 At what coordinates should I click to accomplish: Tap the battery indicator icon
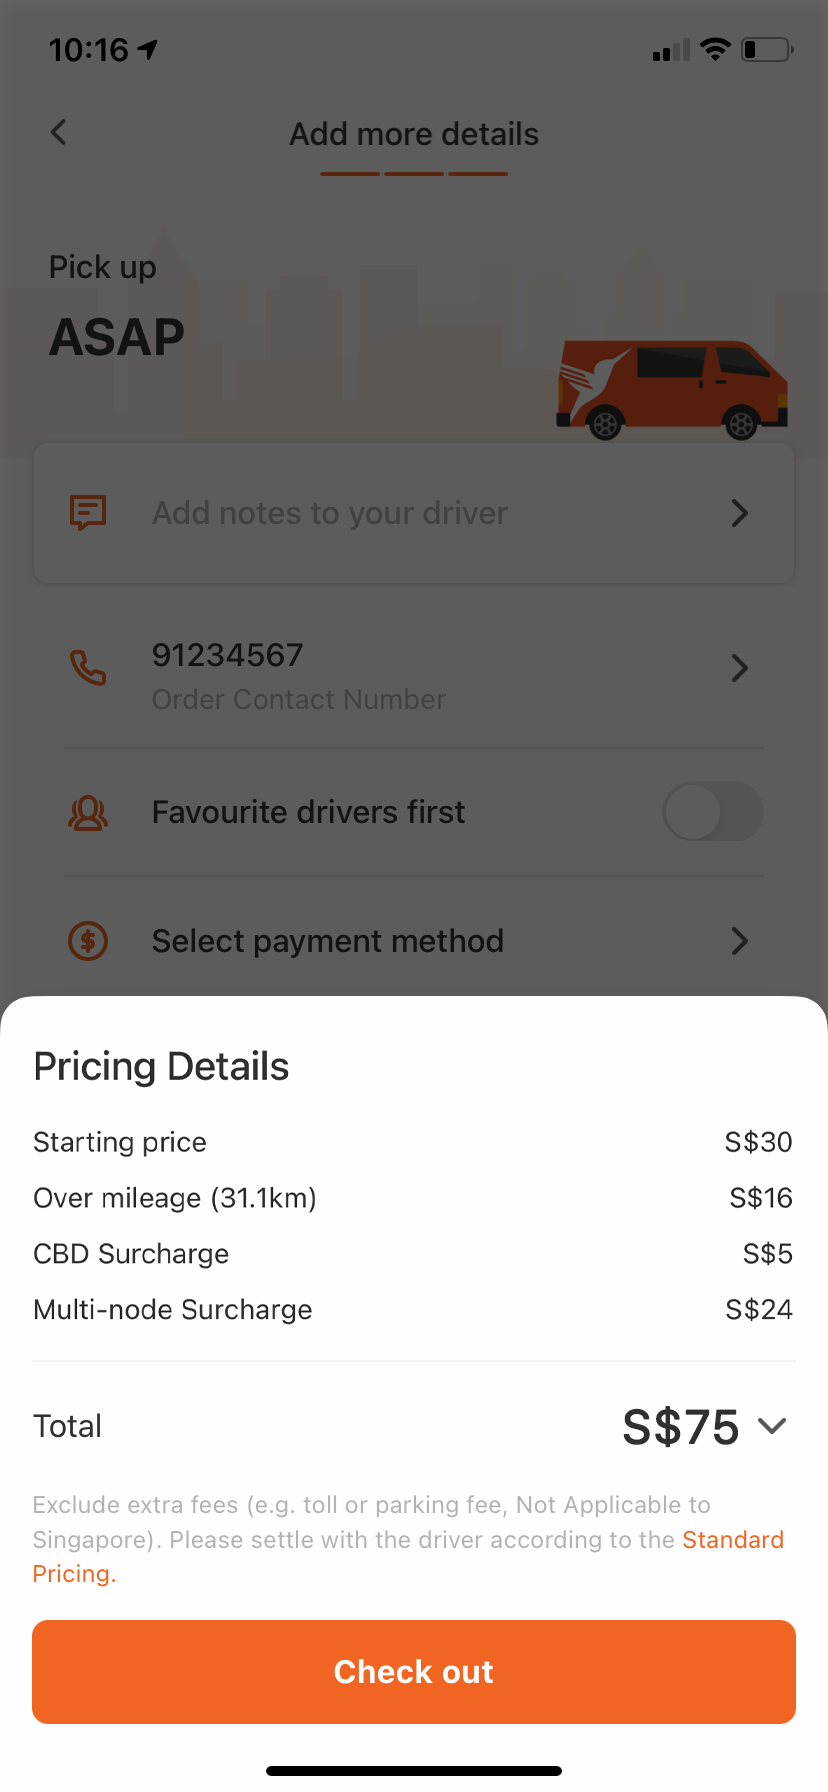[x=767, y=49]
